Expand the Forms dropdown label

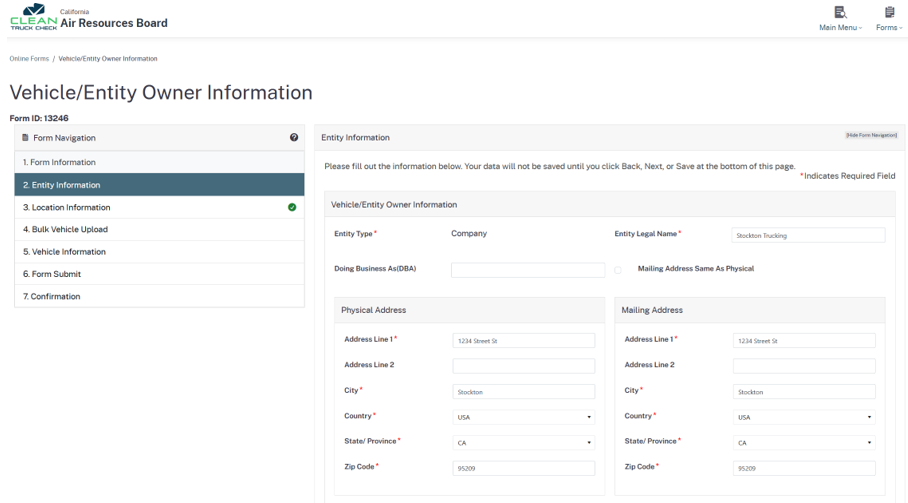(x=889, y=28)
